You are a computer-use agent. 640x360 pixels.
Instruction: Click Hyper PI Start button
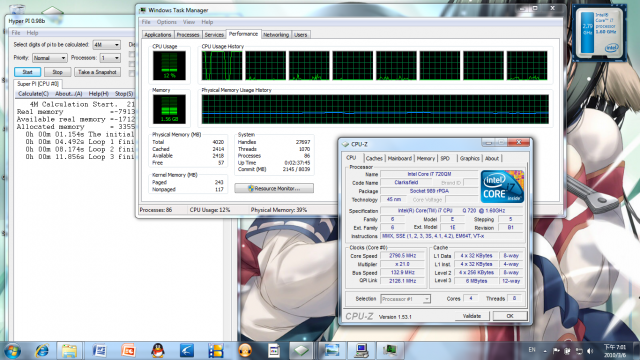pyautogui.click(x=27, y=72)
